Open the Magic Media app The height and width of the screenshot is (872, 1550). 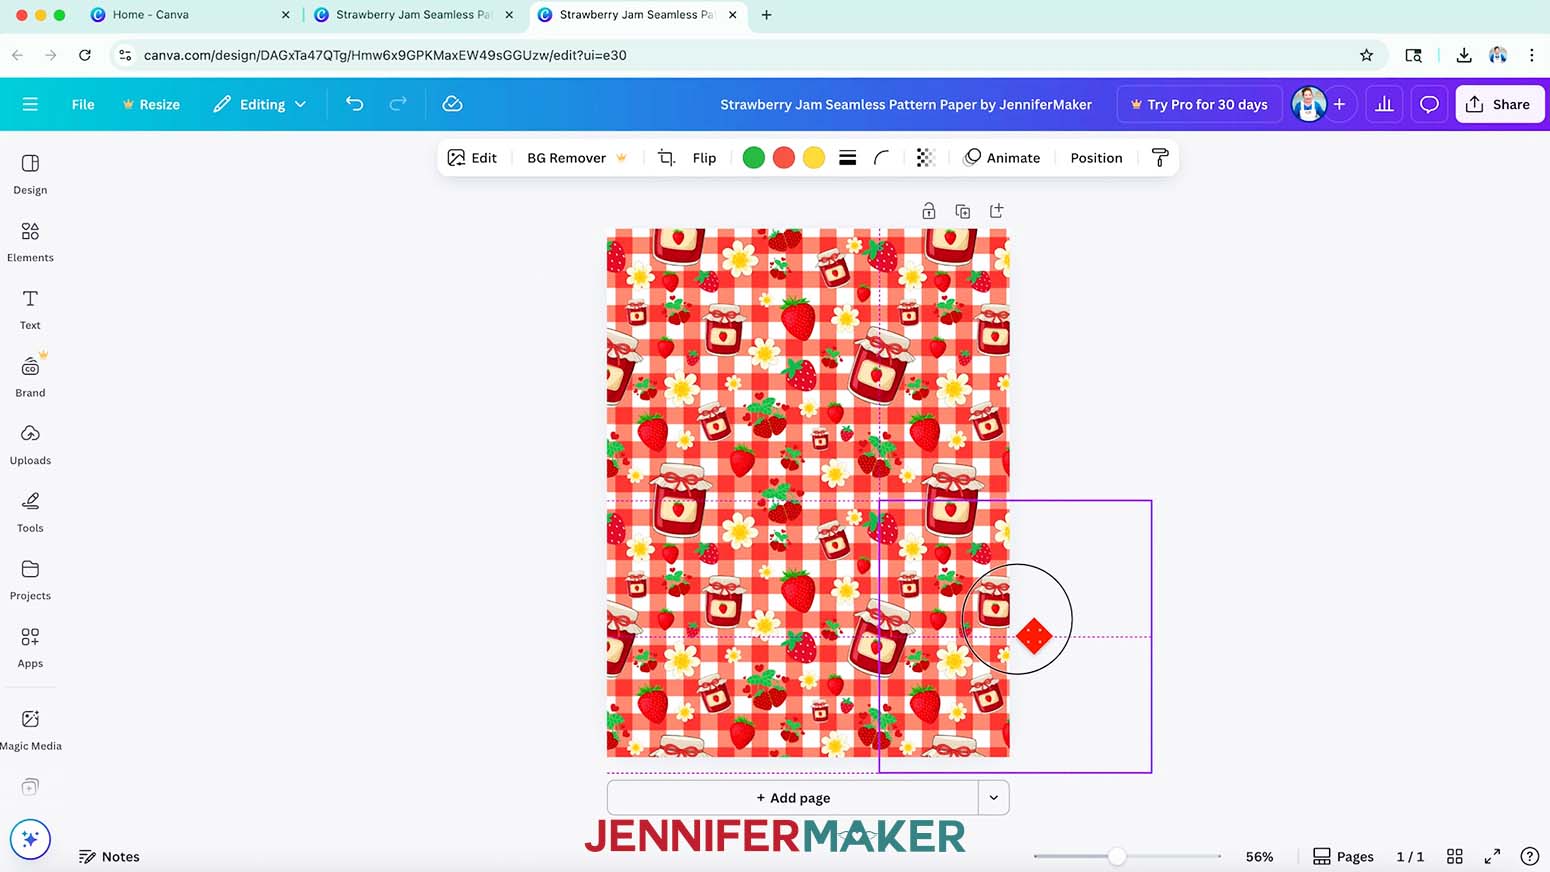(x=30, y=730)
